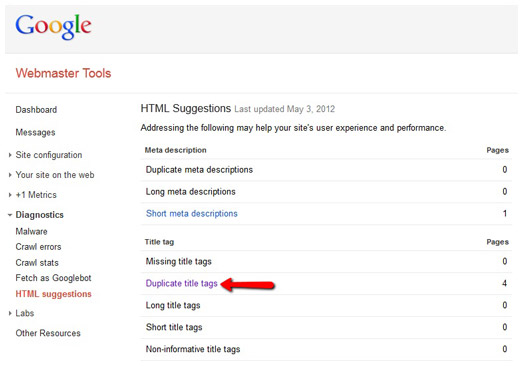The image size is (523, 366).
Task: Click page count 0 for Non-informative title tags
Action: pyautogui.click(x=505, y=349)
